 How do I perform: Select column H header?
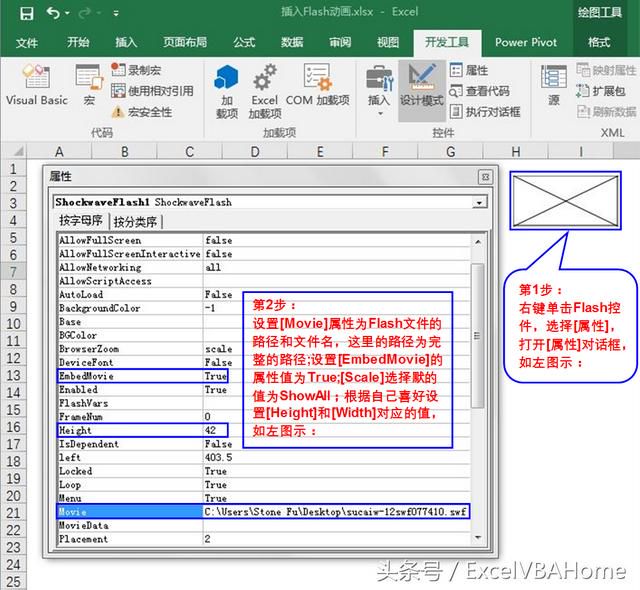click(516, 152)
